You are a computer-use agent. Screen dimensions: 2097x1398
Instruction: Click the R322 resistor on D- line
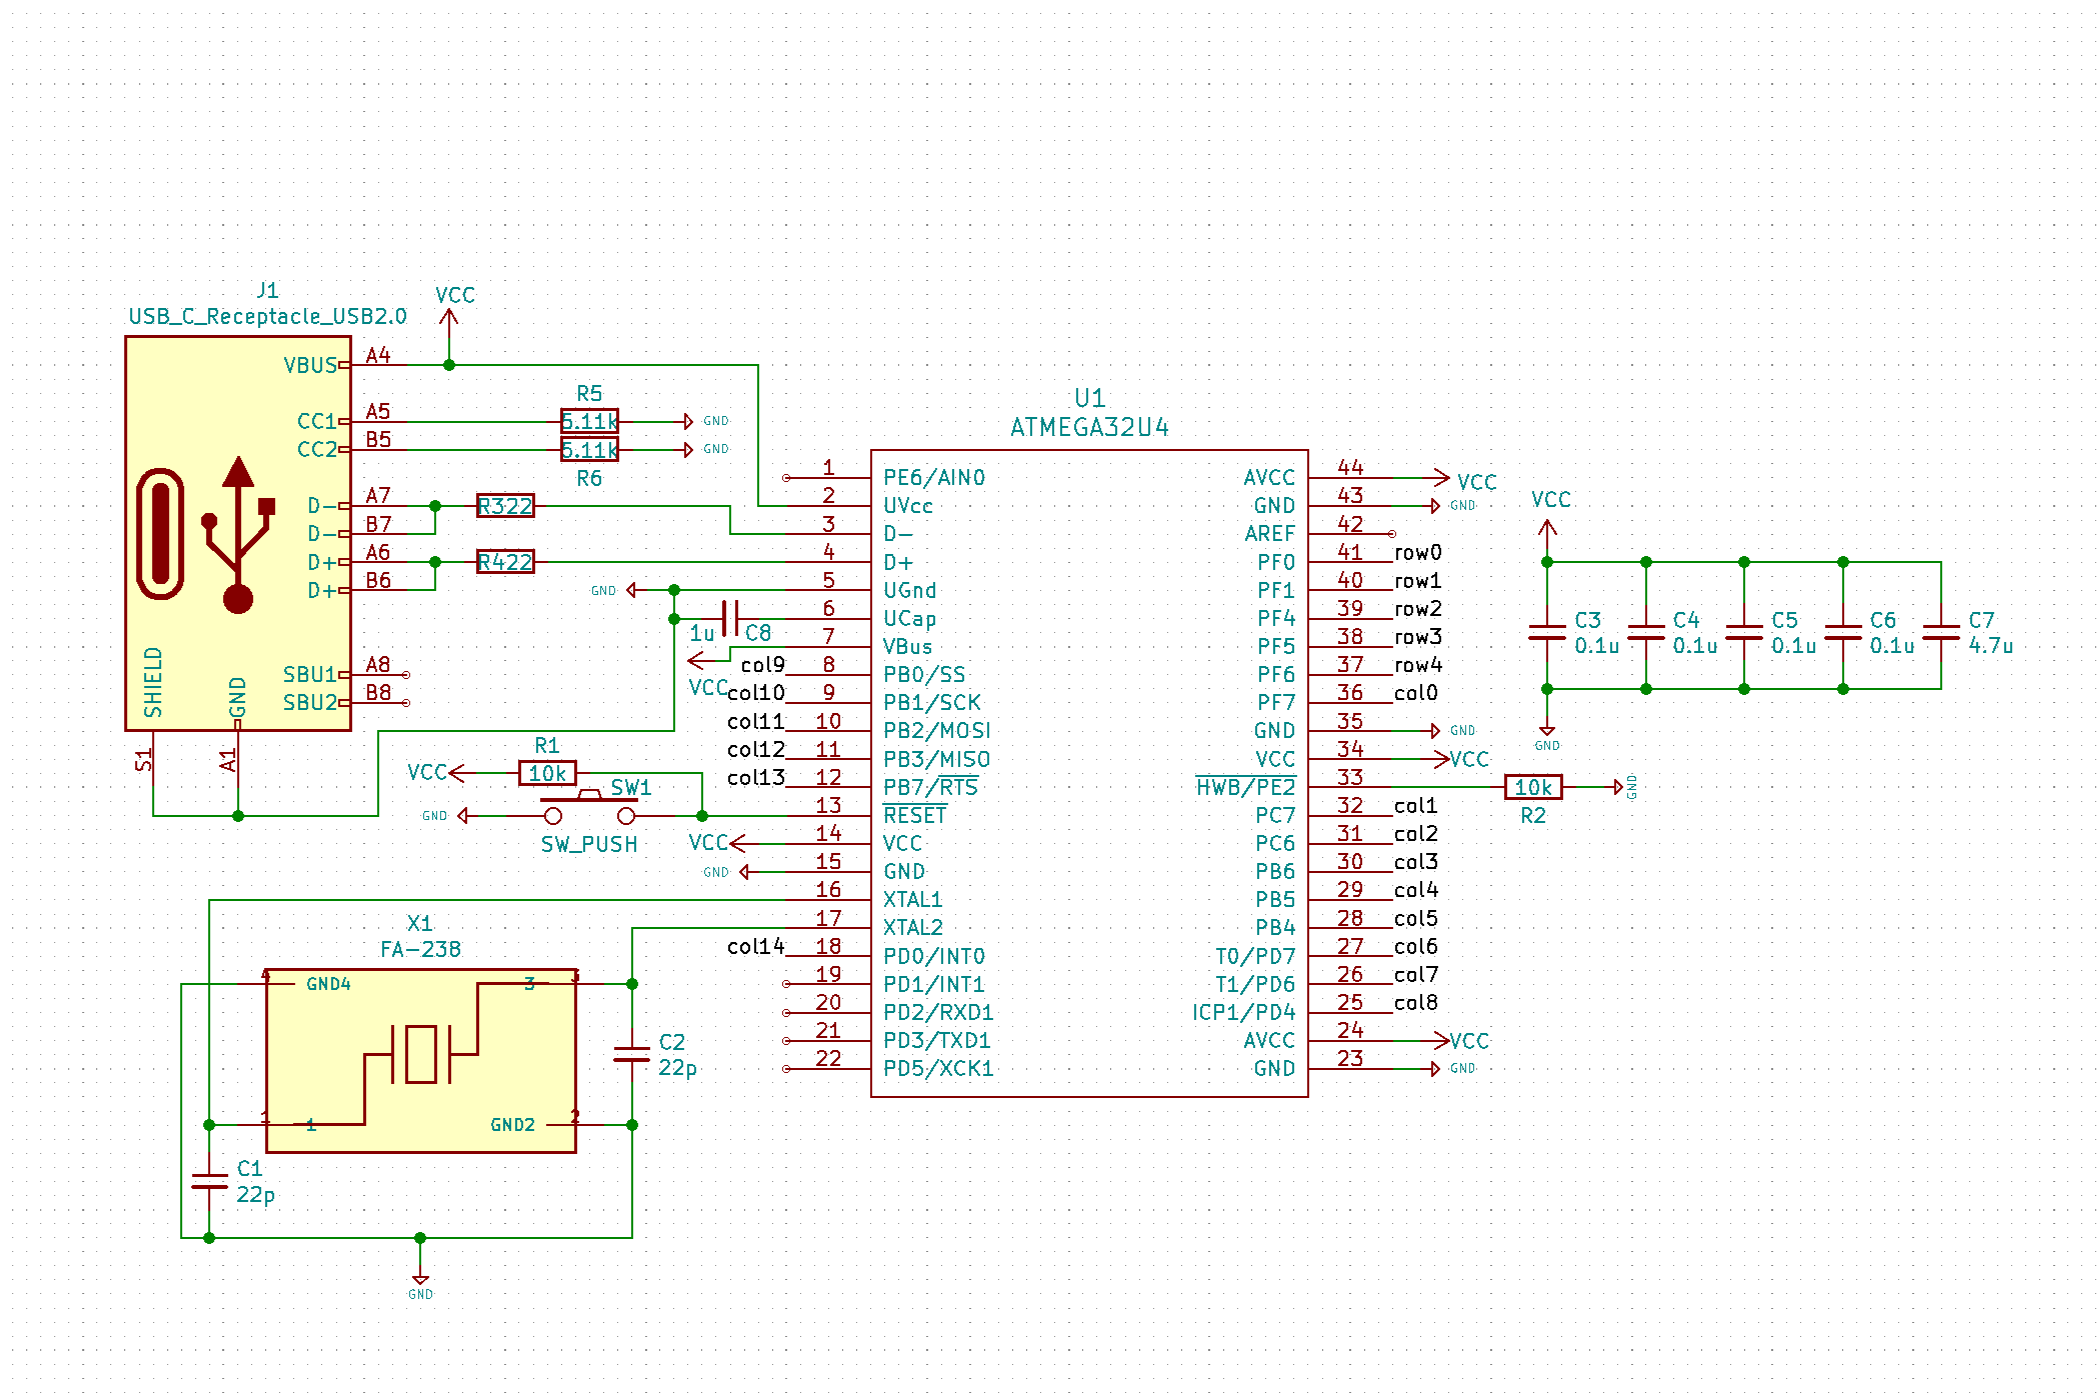[x=505, y=506]
